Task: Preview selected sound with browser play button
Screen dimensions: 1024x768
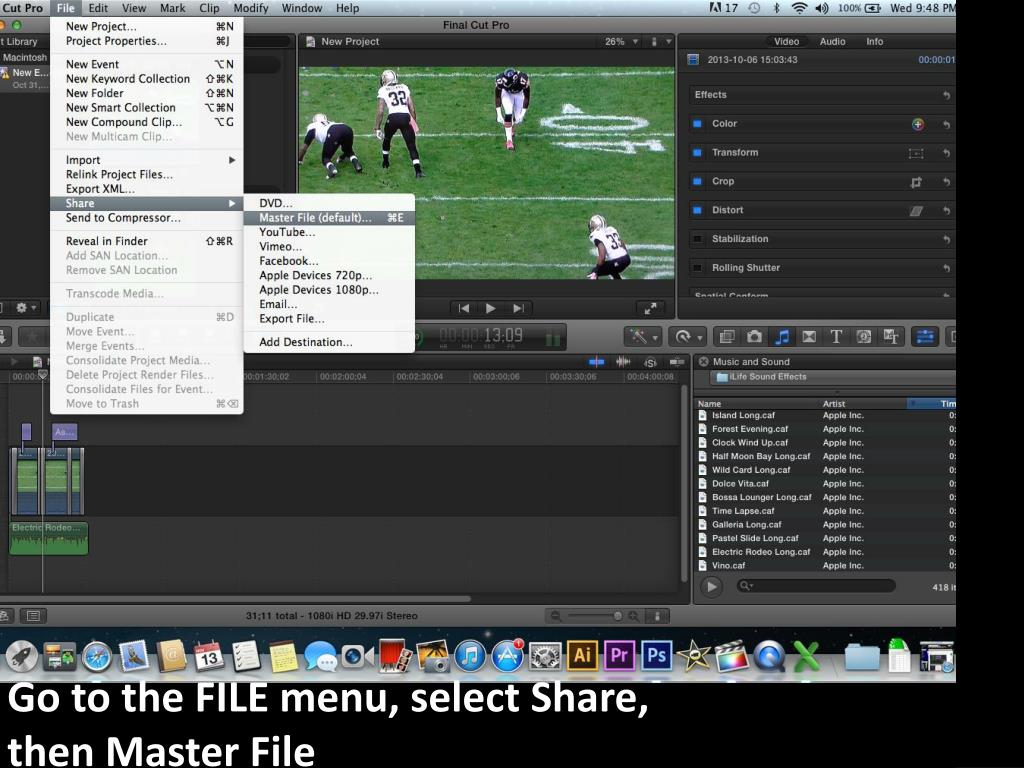Action: (x=712, y=586)
